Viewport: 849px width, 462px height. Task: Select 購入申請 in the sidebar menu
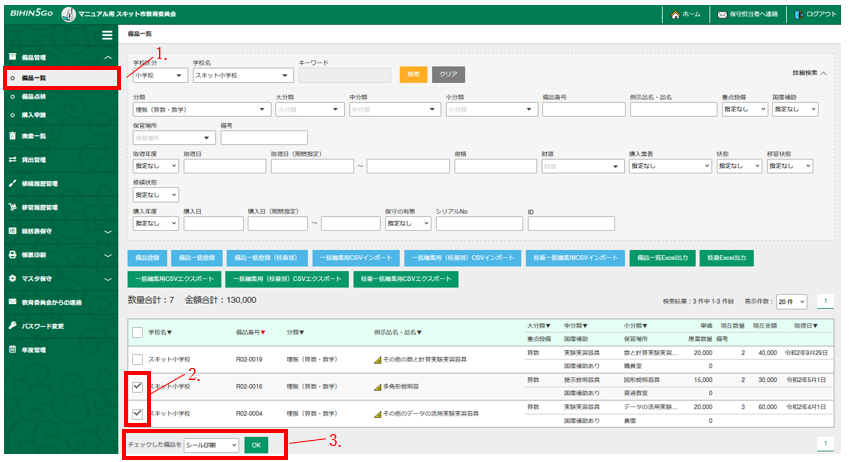click(34, 115)
